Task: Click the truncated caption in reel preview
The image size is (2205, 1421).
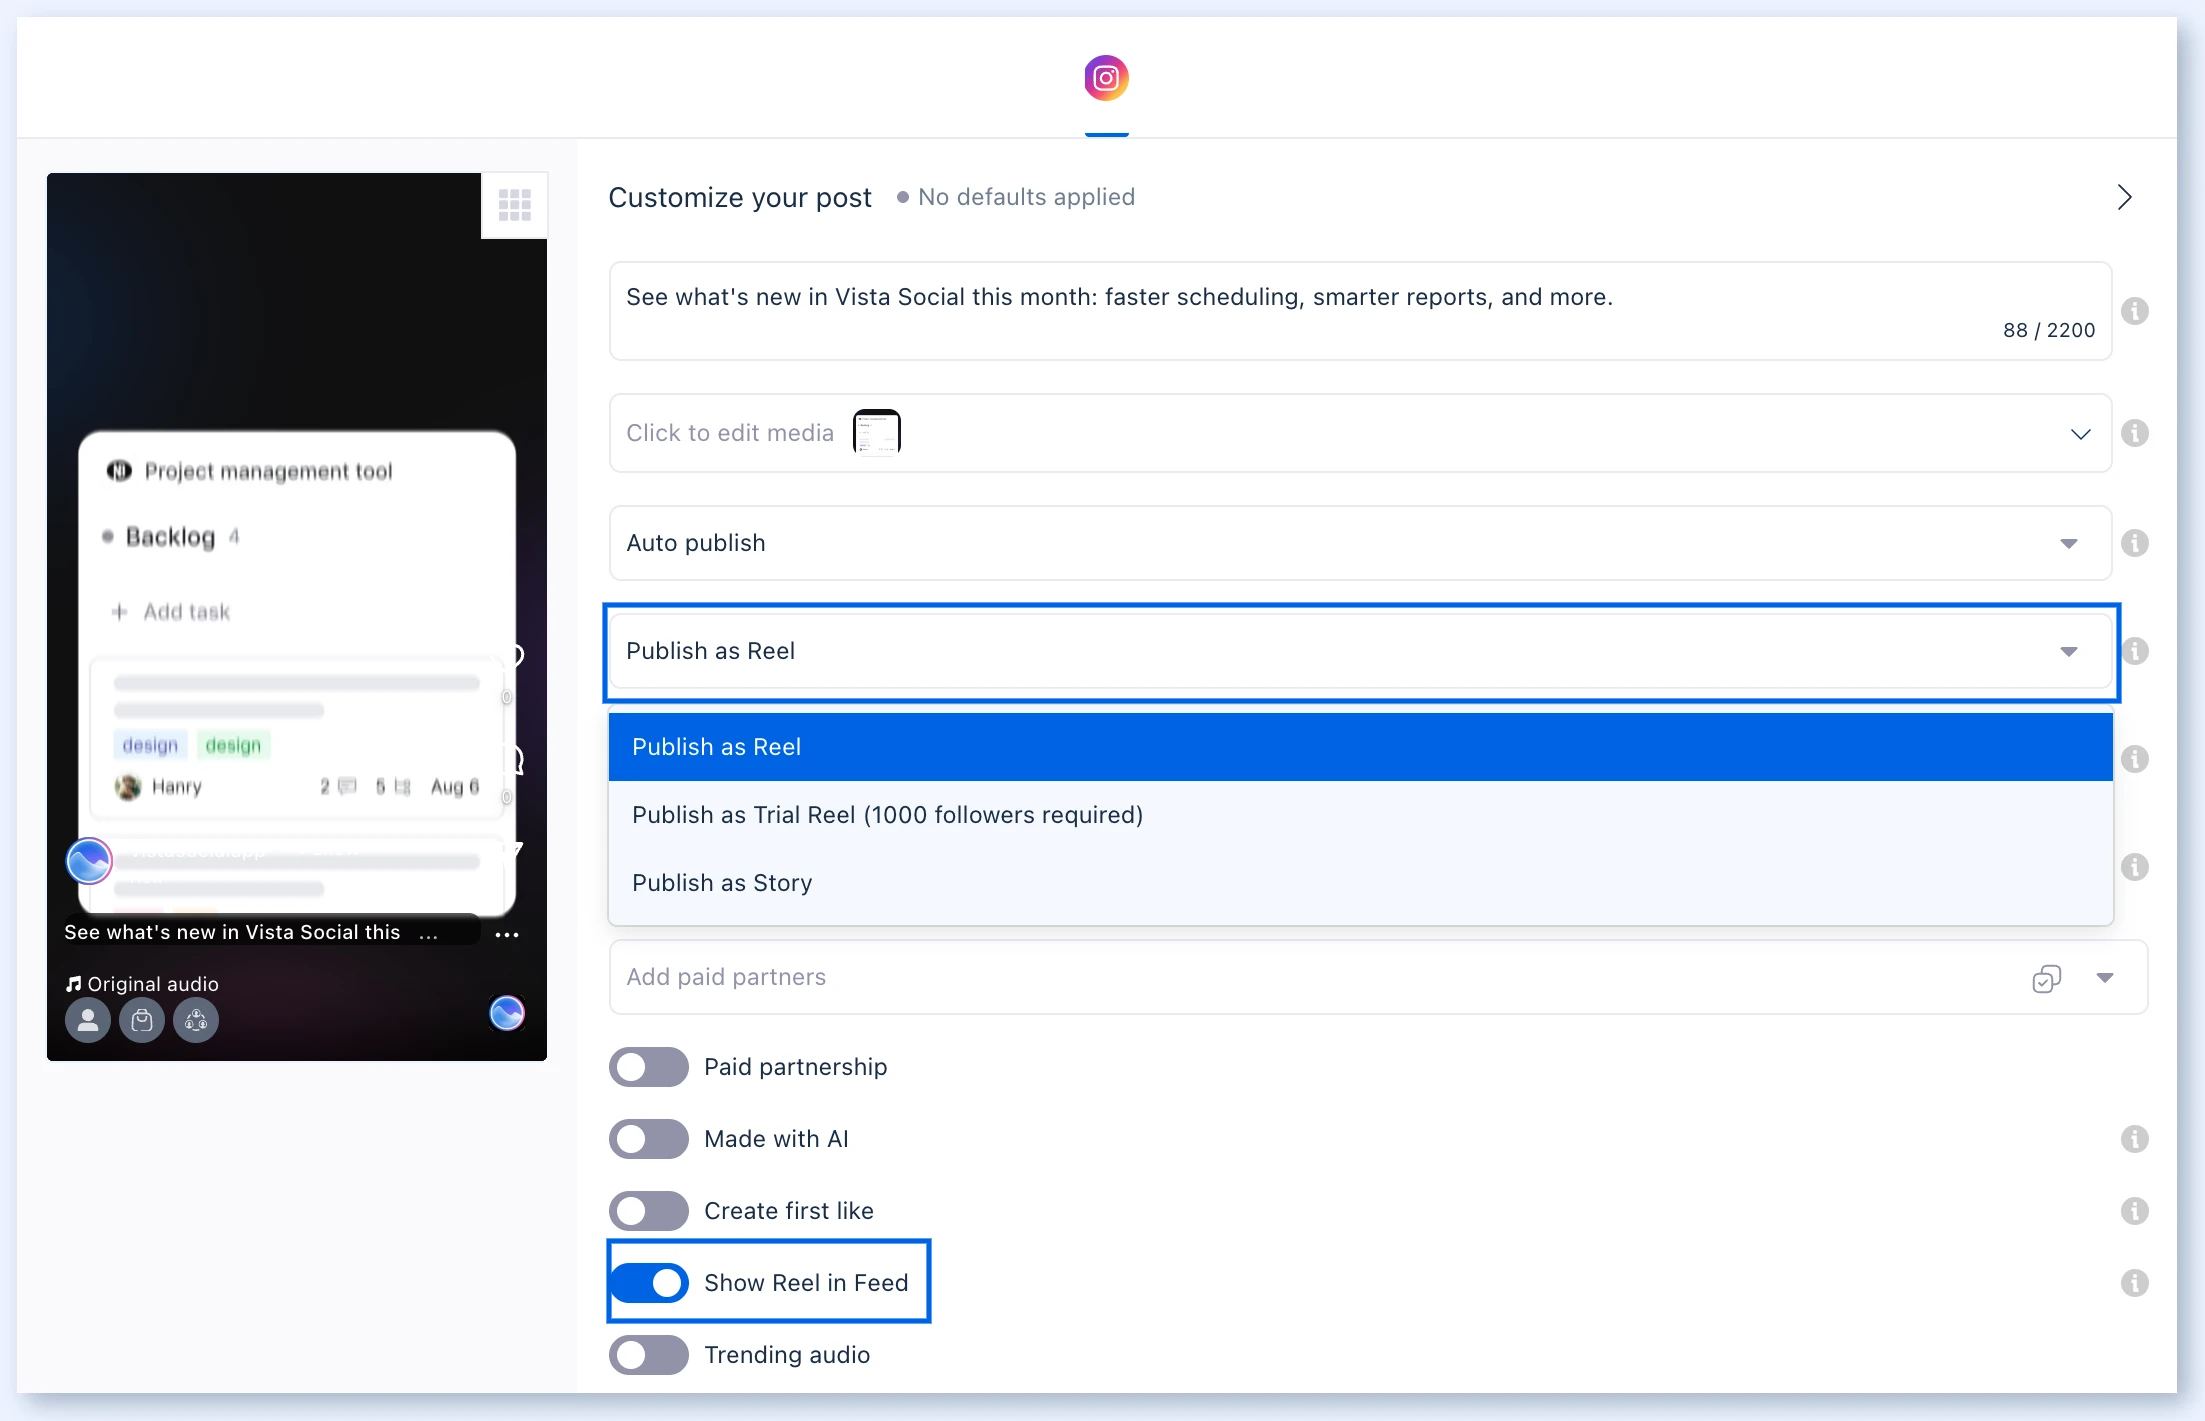Action: coord(251,932)
